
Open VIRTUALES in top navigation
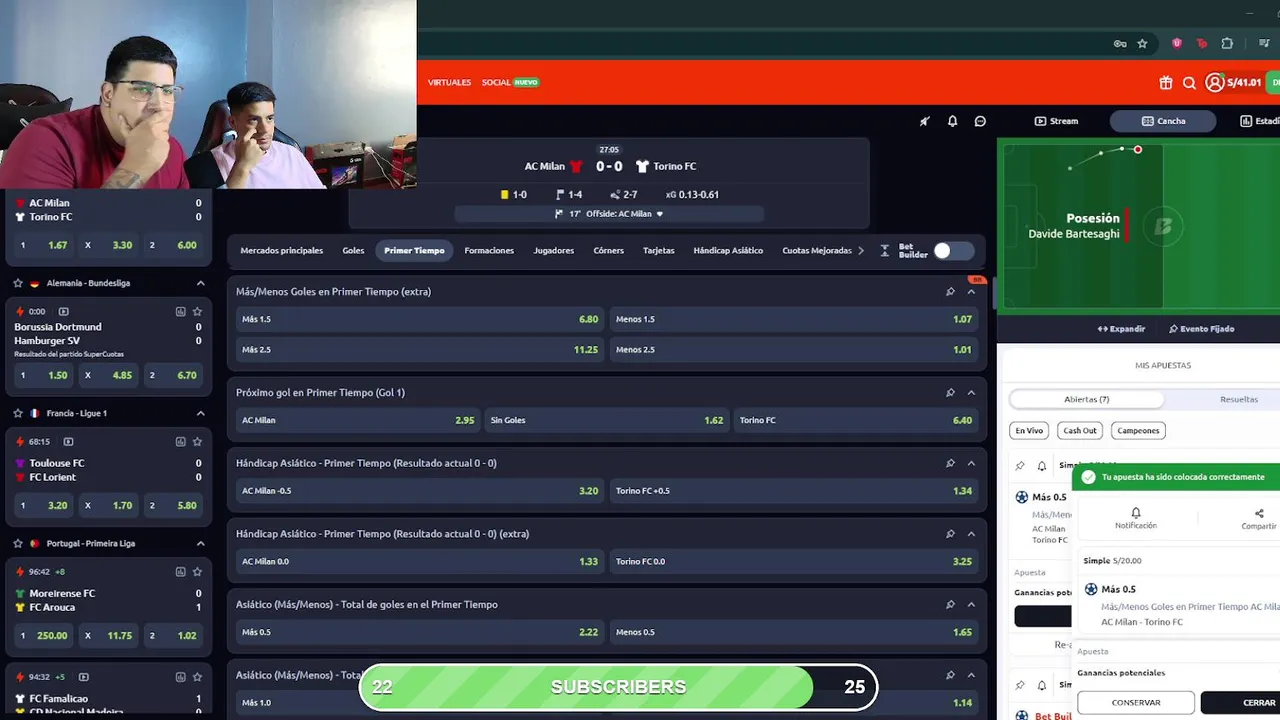point(449,82)
